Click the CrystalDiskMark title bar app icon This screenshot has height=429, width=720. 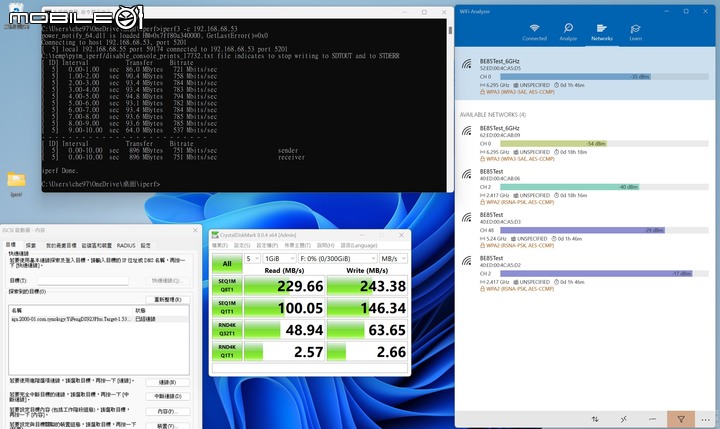point(214,235)
